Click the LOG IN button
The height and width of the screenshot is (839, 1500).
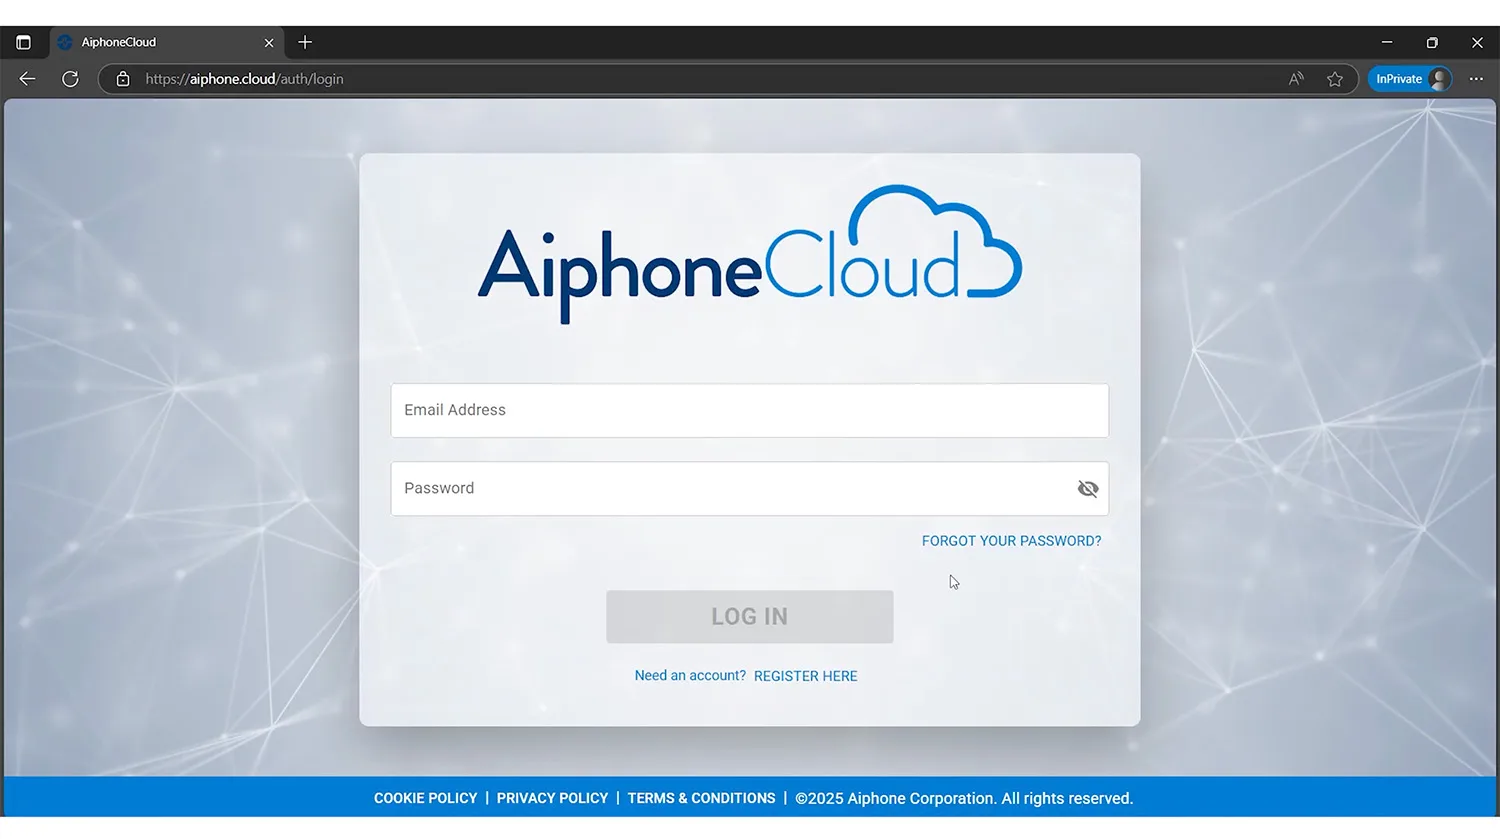point(749,617)
